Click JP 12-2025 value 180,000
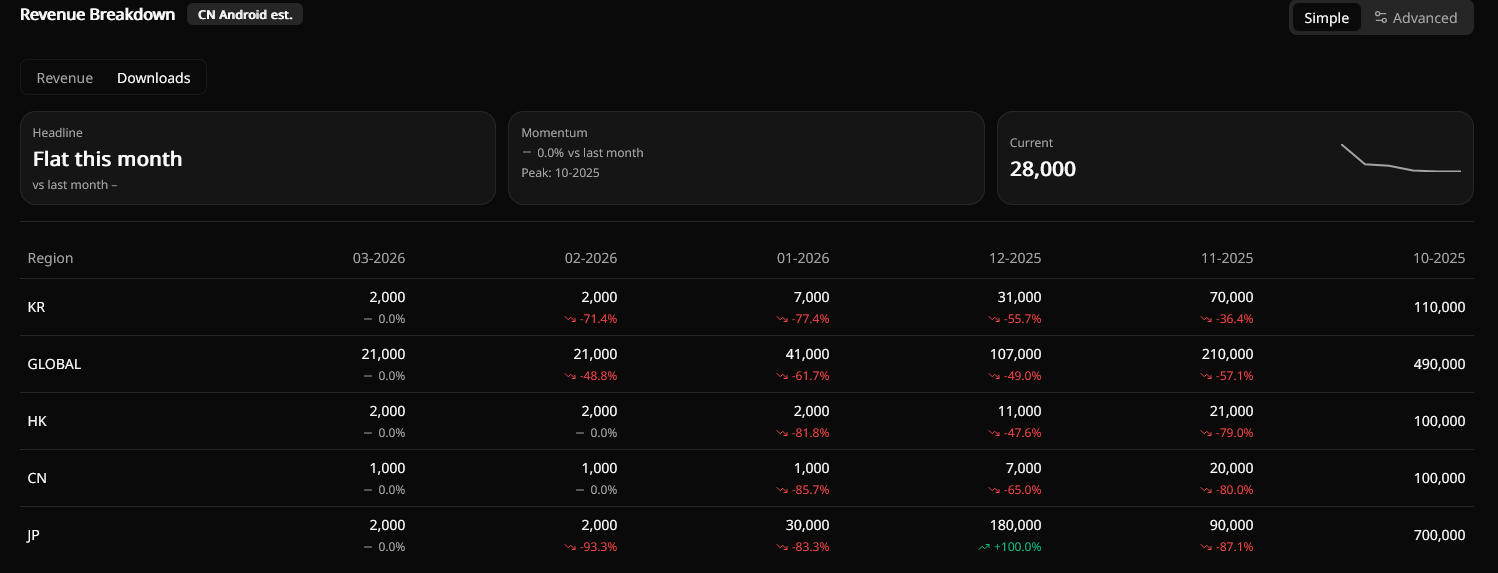 point(1015,525)
